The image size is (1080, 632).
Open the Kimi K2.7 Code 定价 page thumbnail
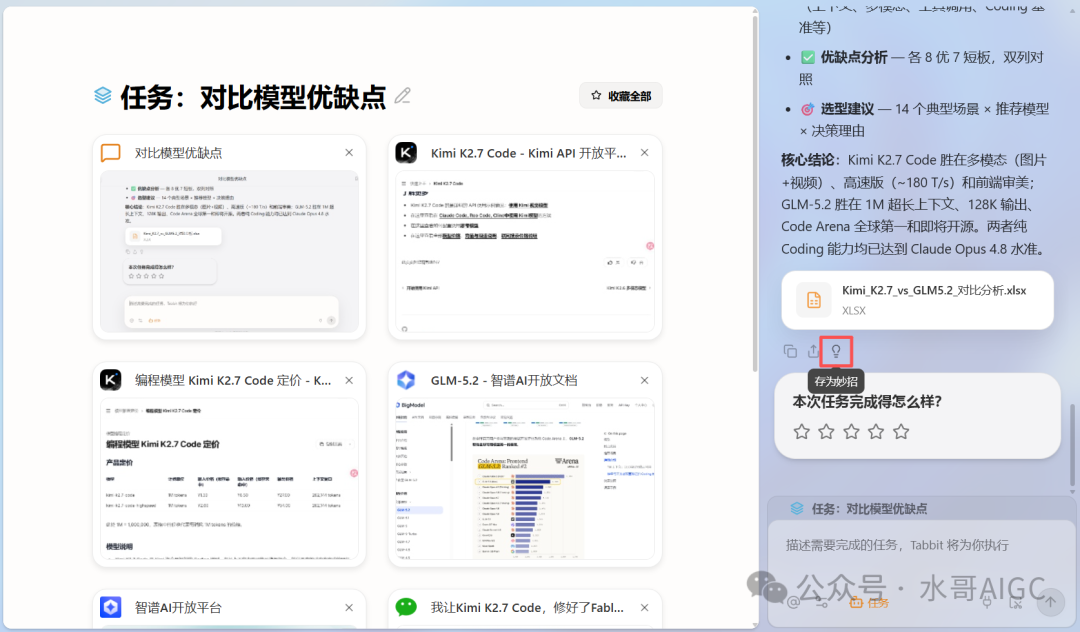[x=229, y=478]
